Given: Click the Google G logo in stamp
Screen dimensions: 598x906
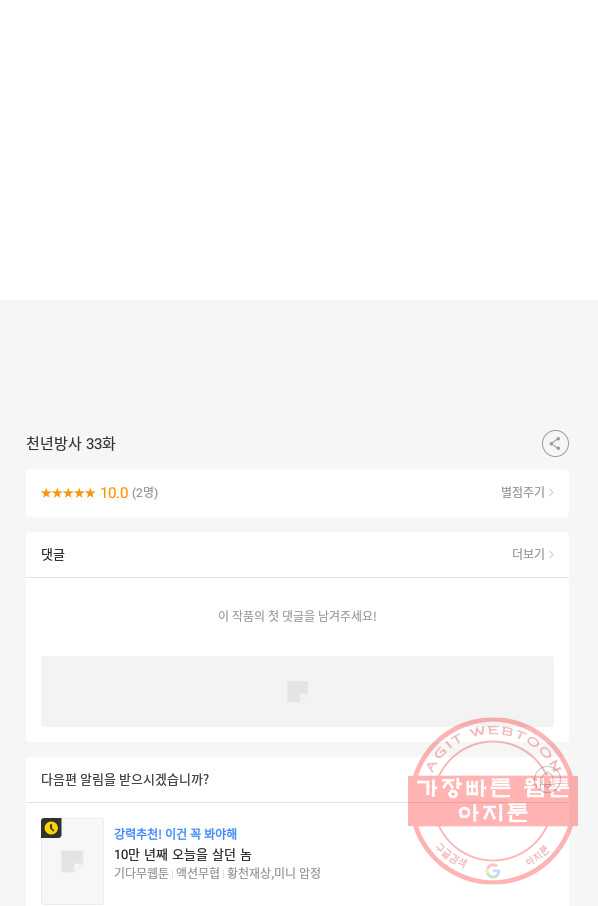Looking at the screenshot, I should (492, 870).
